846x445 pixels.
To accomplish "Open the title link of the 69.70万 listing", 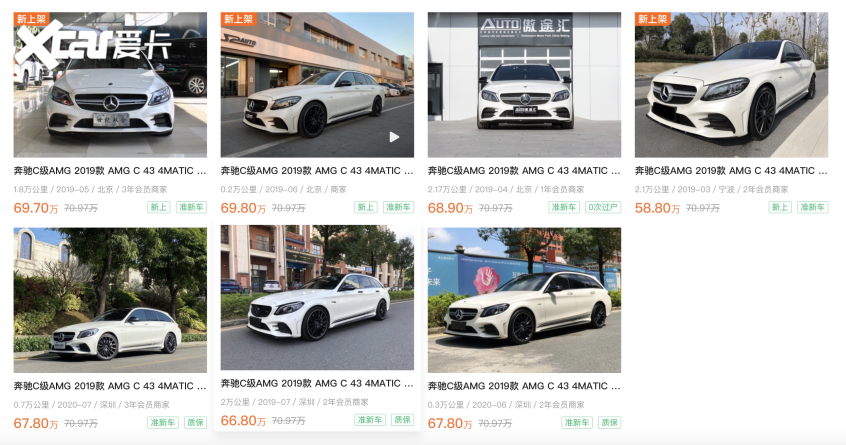I will point(110,171).
